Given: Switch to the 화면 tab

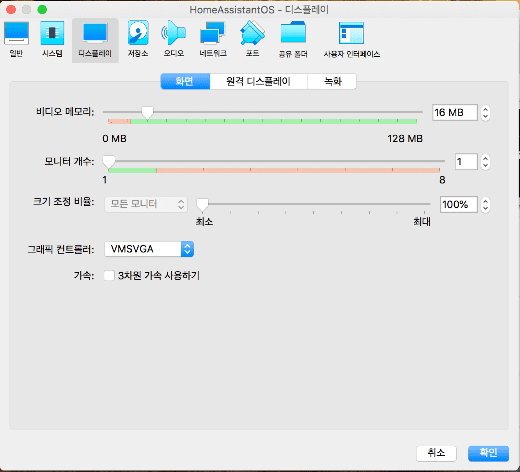Looking at the screenshot, I should [x=185, y=81].
